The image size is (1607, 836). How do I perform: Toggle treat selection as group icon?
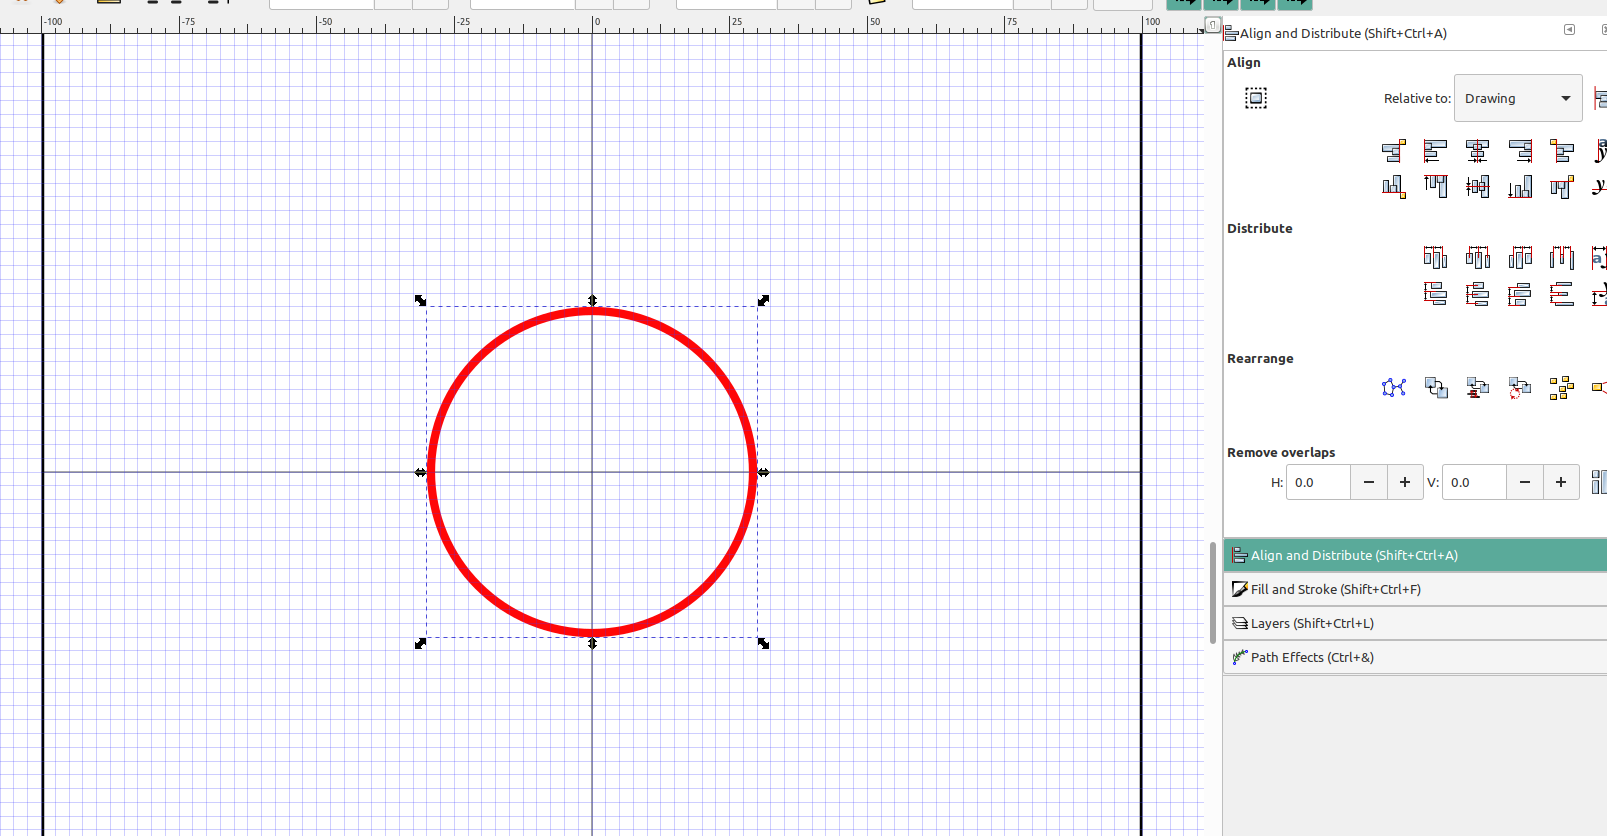(x=1256, y=98)
